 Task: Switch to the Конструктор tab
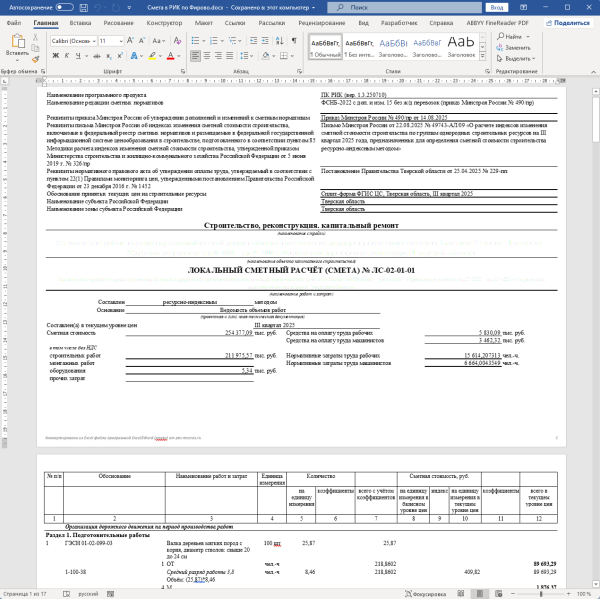click(x=164, y=23)
